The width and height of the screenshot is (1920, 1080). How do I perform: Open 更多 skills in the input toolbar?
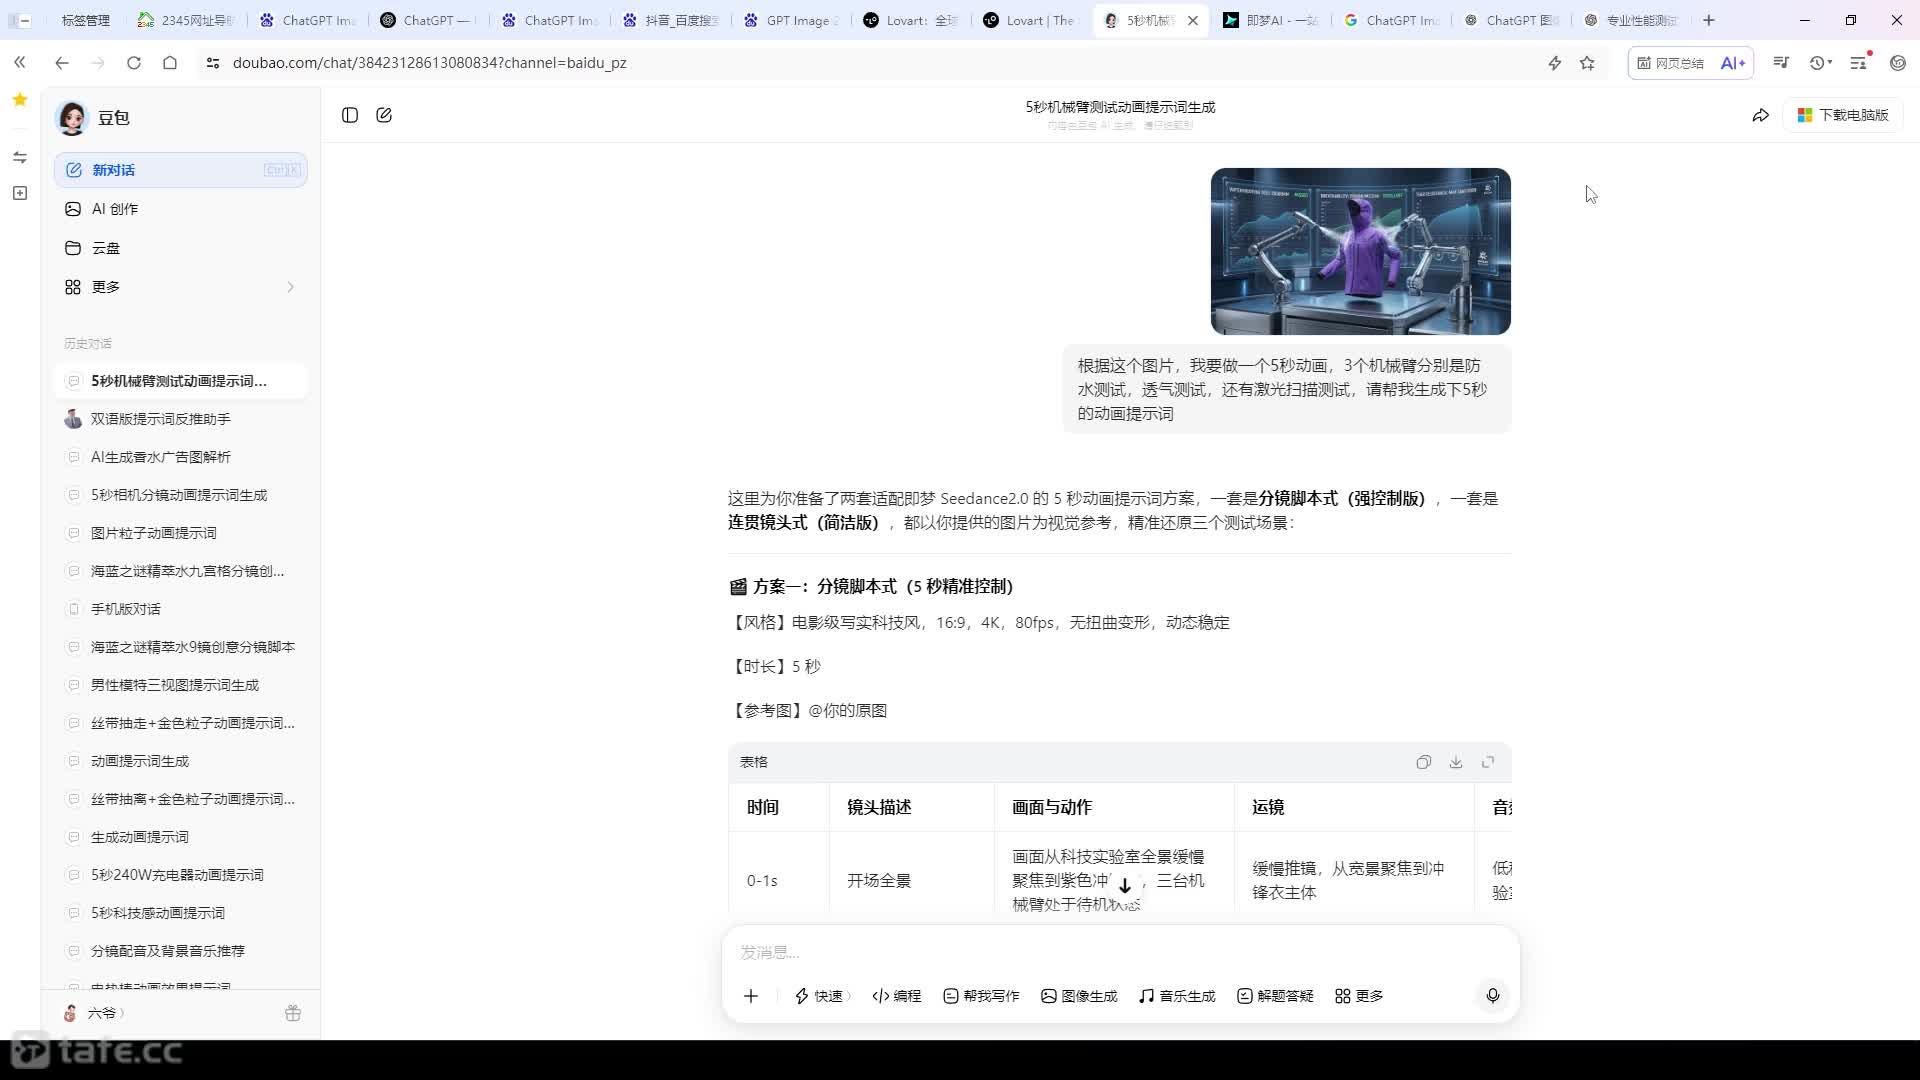click(x=1359, y=996)
